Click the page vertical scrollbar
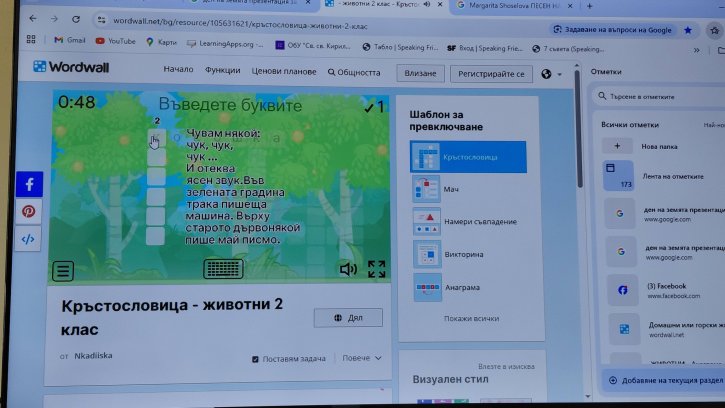Image resolution: width=725 pixels, height=408 pixels. (578, 130)
